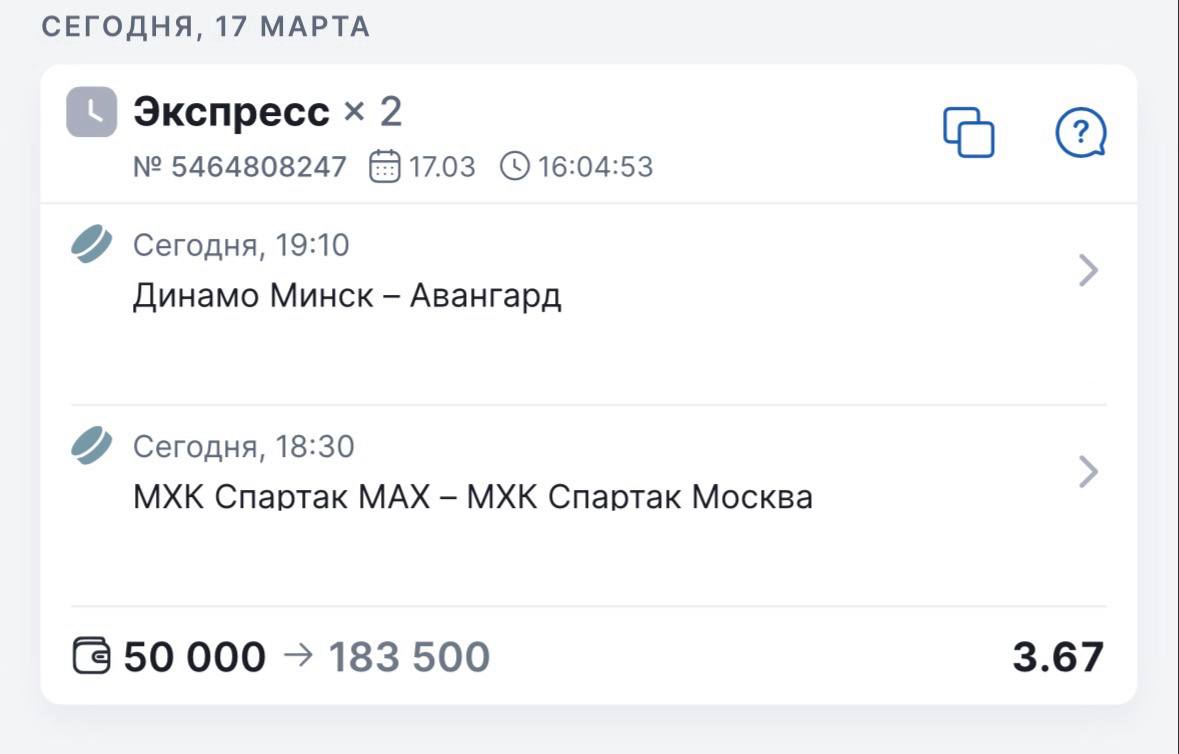Click the Сегодня, 19:10 start time

[241, 245]
